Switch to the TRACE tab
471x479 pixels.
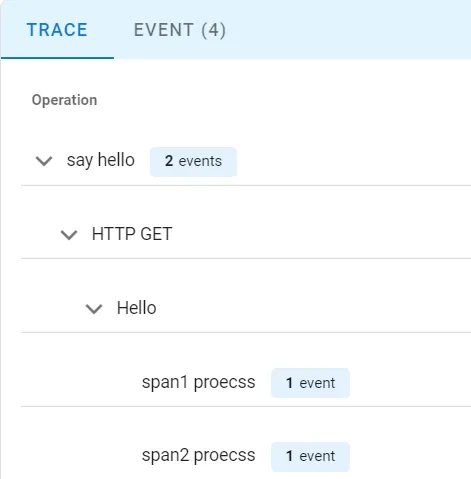pos(57,30)
